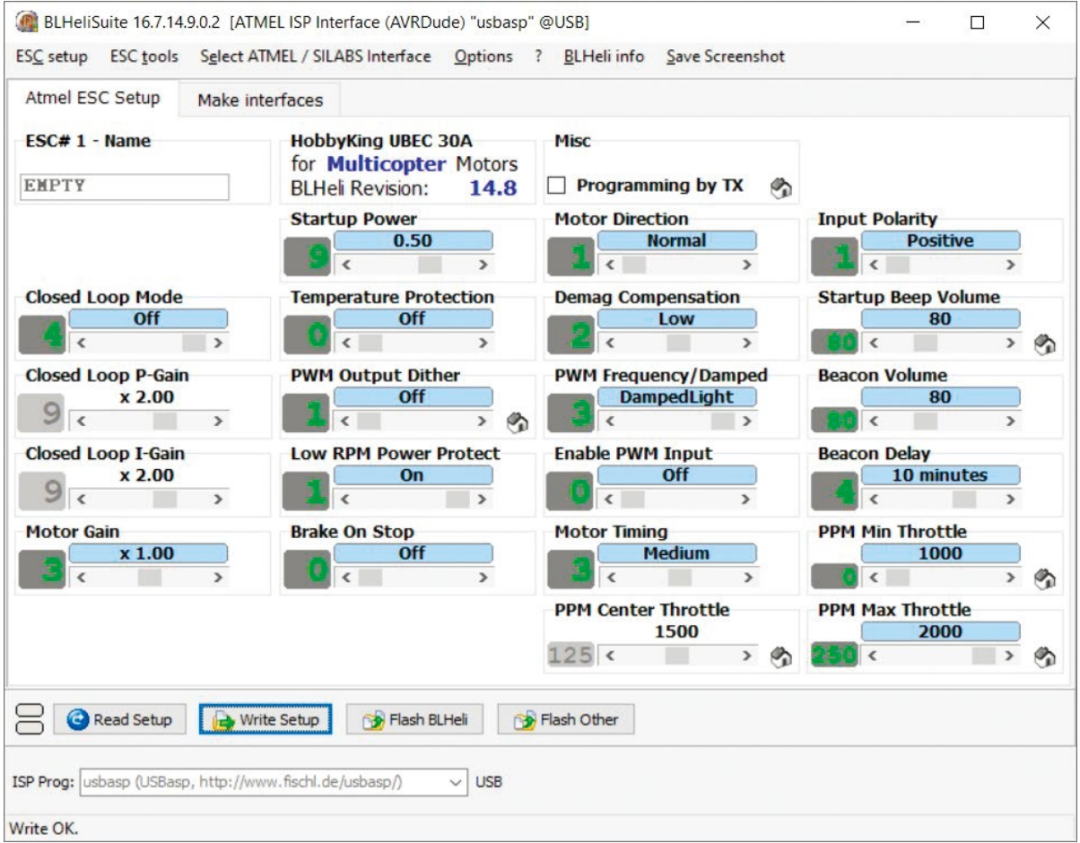The height and width of the screenshot is (843, 1080).
Task: Open the BLHeli info menu
Action: [x=603, y=56]
